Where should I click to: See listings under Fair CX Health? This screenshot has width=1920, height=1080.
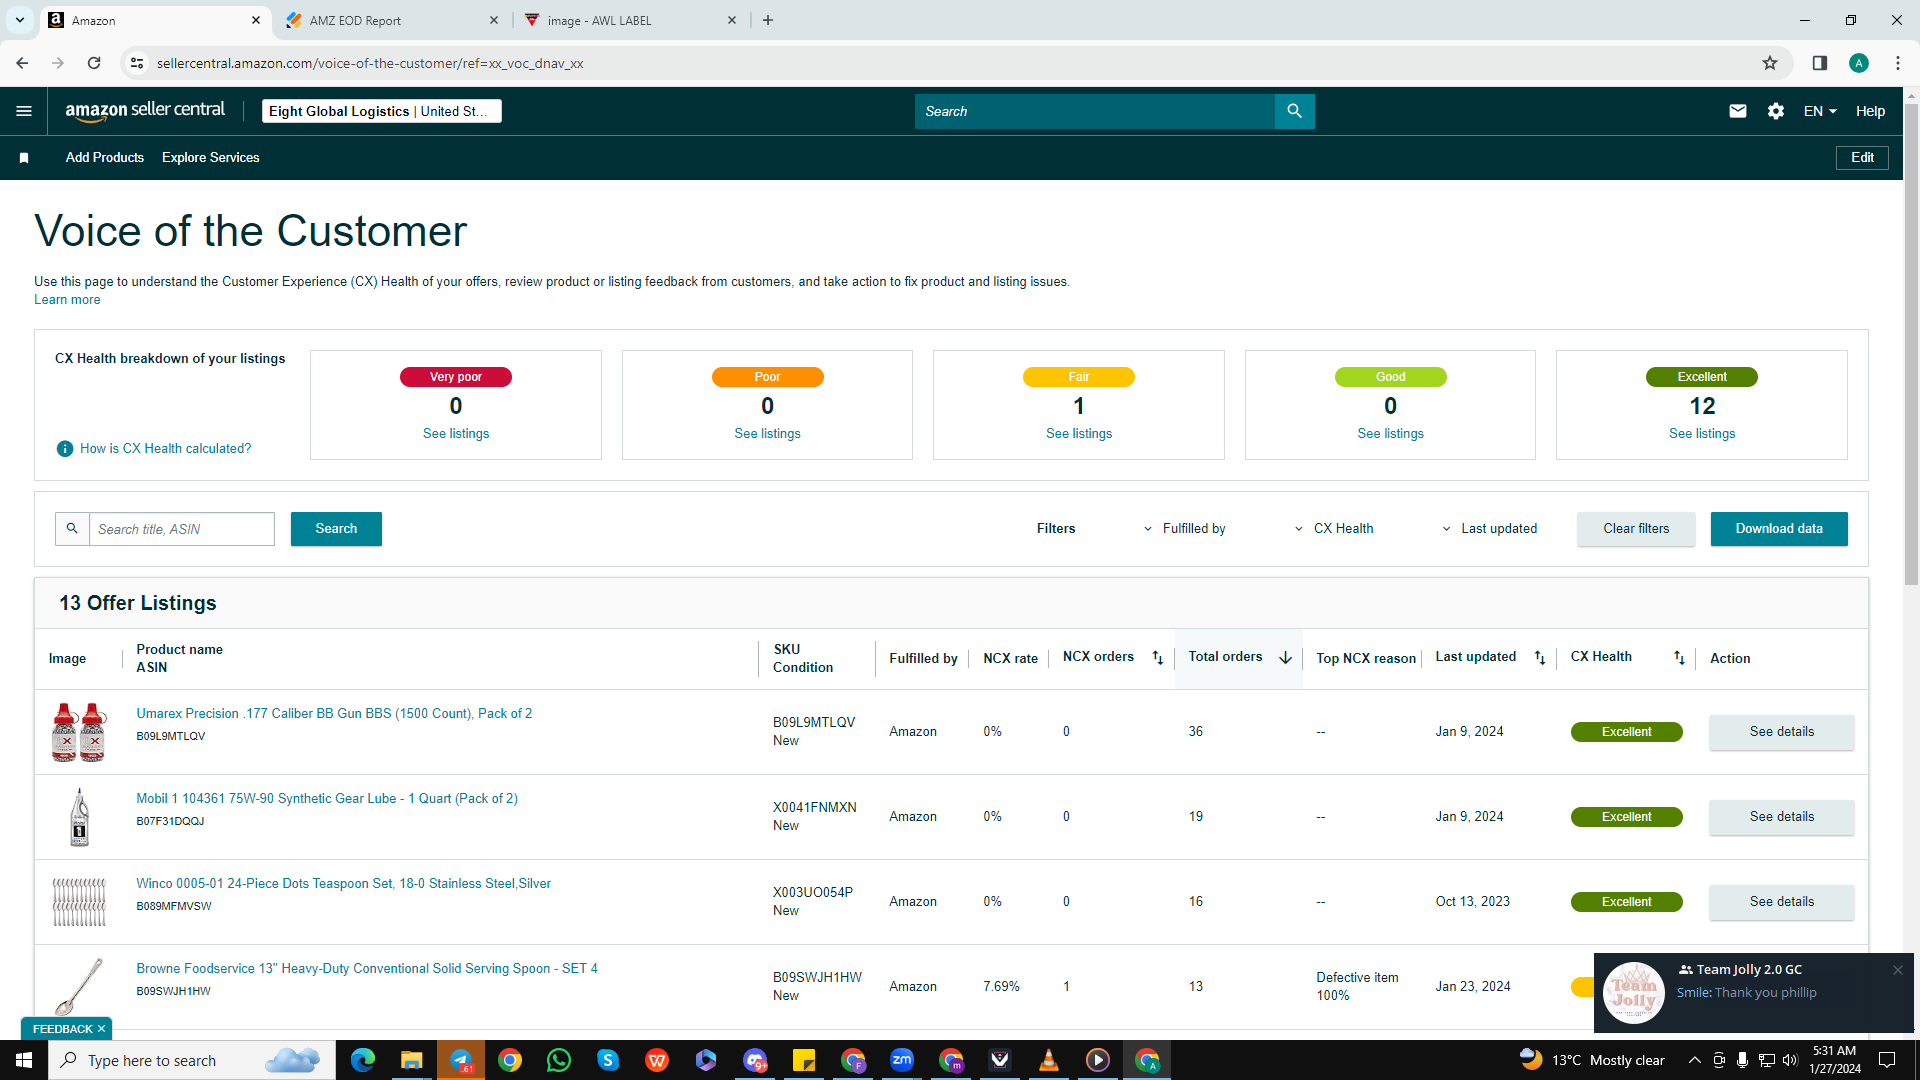(x=1079, y=434)
